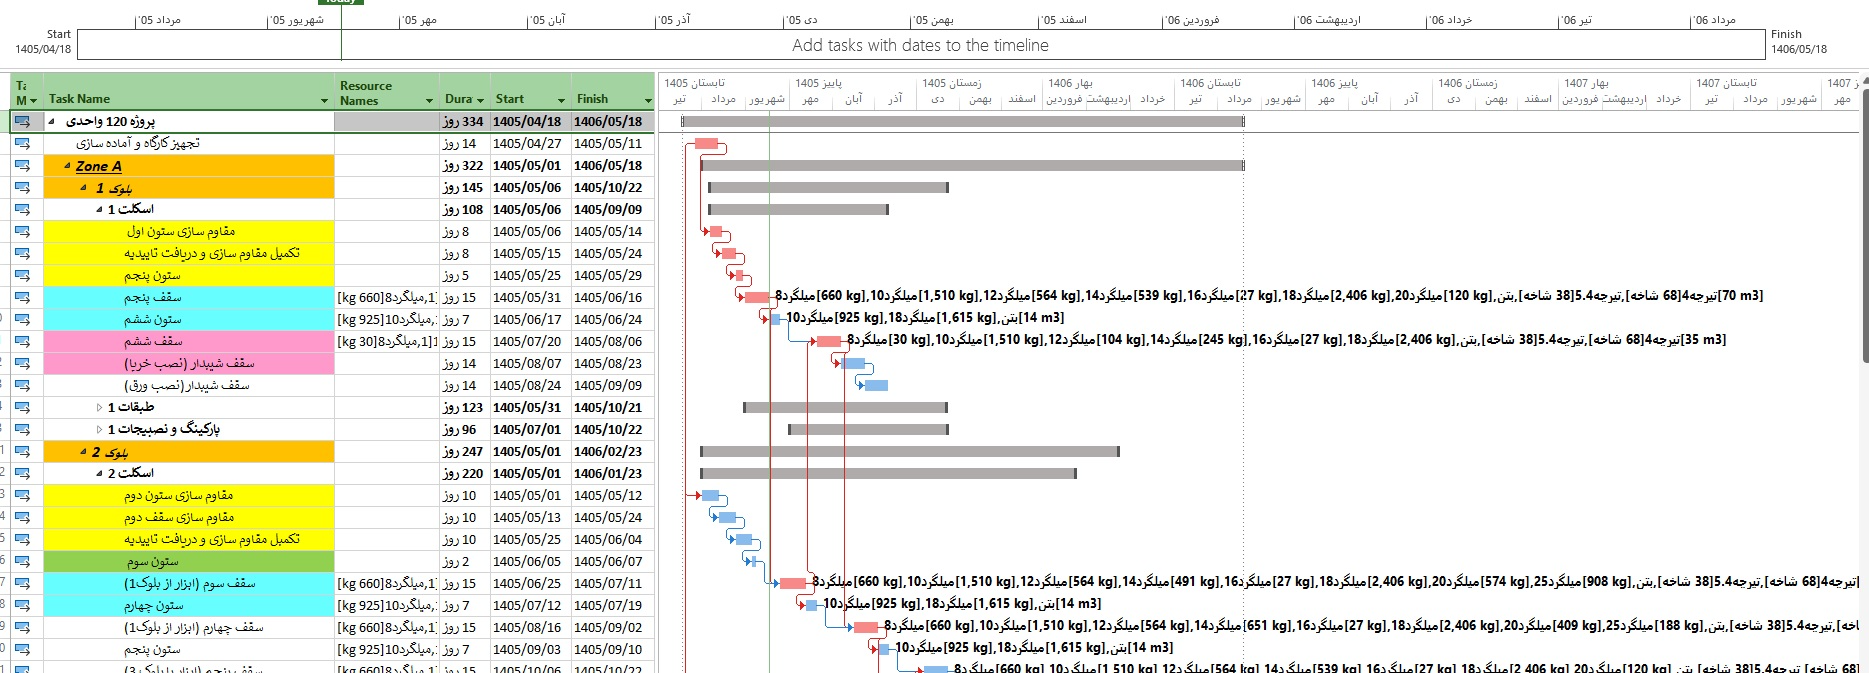Select the Task Name column header
Viewport: 1869px width, 673px height.
point(189,90)
